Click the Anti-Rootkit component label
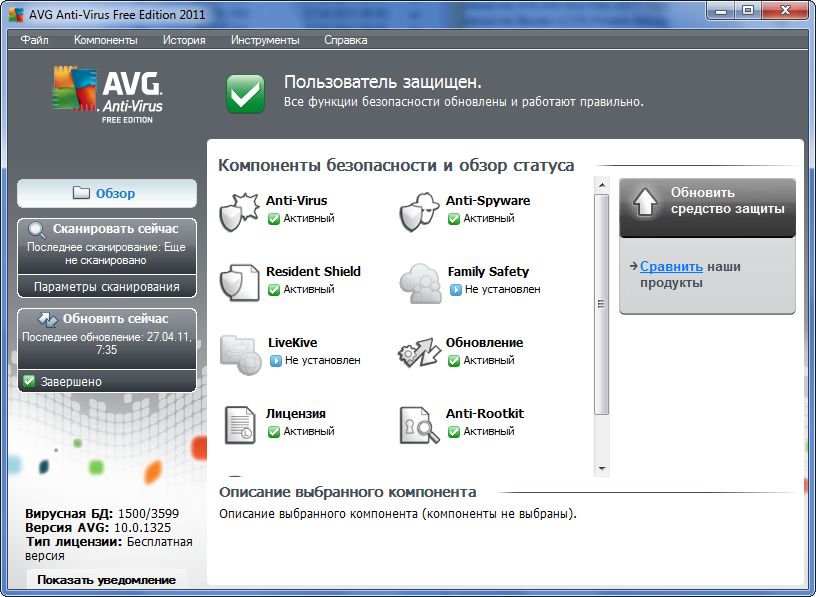 [x=484, y=413]
